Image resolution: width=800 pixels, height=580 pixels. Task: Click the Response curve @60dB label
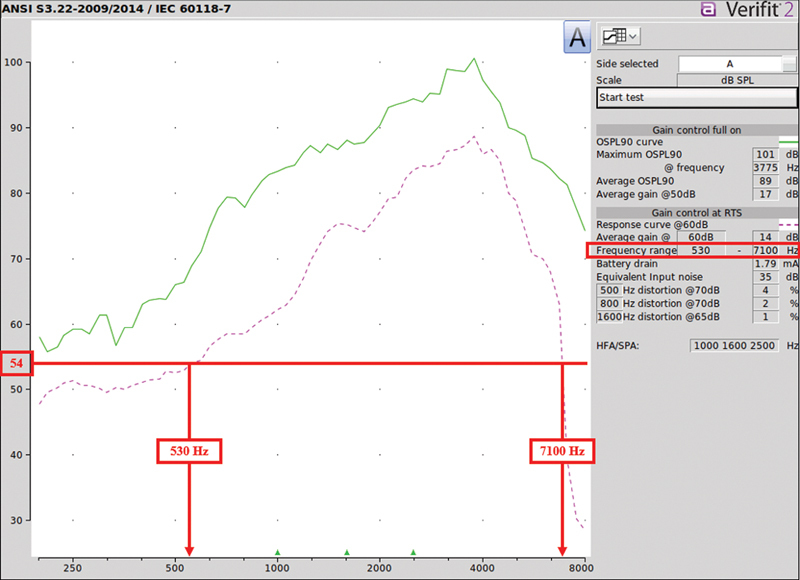click(652, 224)
